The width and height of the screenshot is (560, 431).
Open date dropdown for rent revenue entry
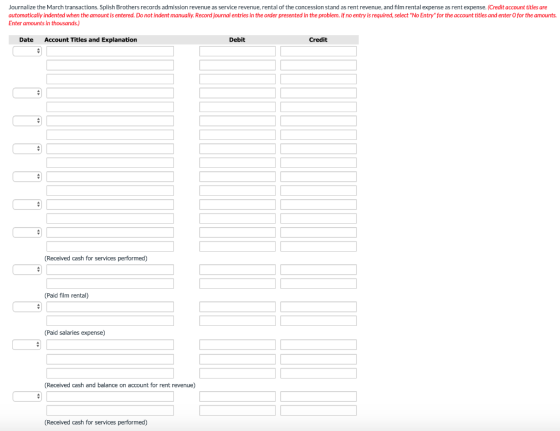(x=27, y=345)
